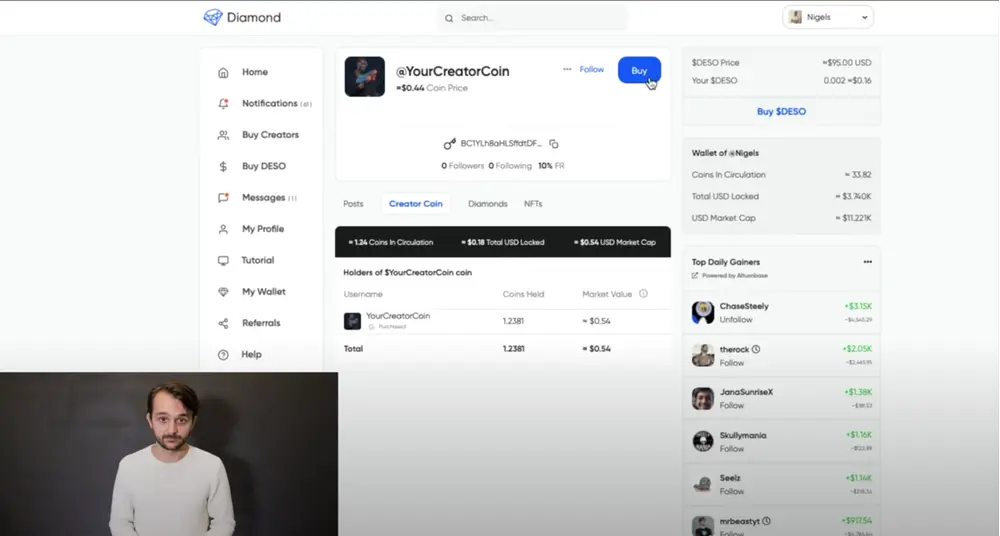The image size is (1000, 536).
Task: Click the 0 Followers count
Action: pyautogui.click(x=462, y=166)
